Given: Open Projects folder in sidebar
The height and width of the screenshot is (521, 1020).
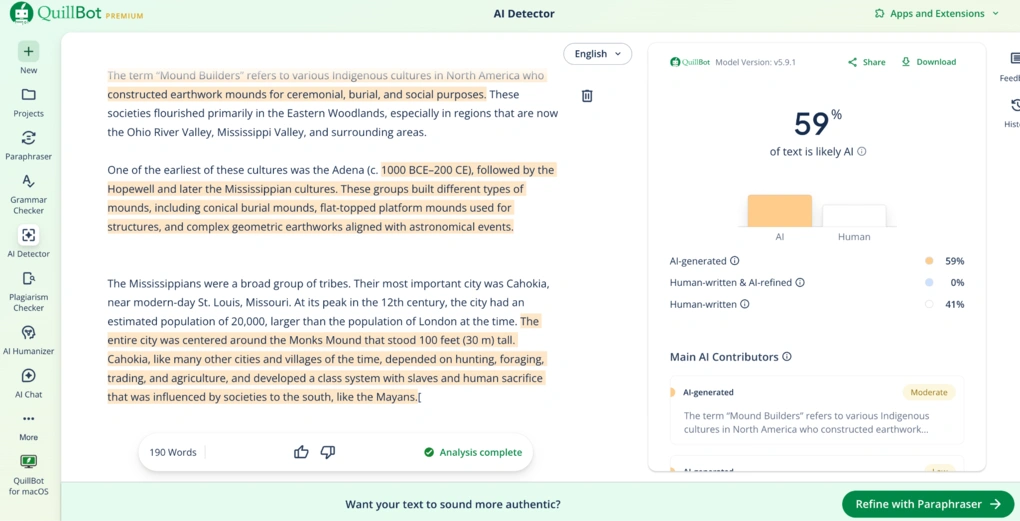Looking at the screenshot, I should [28, 102].
